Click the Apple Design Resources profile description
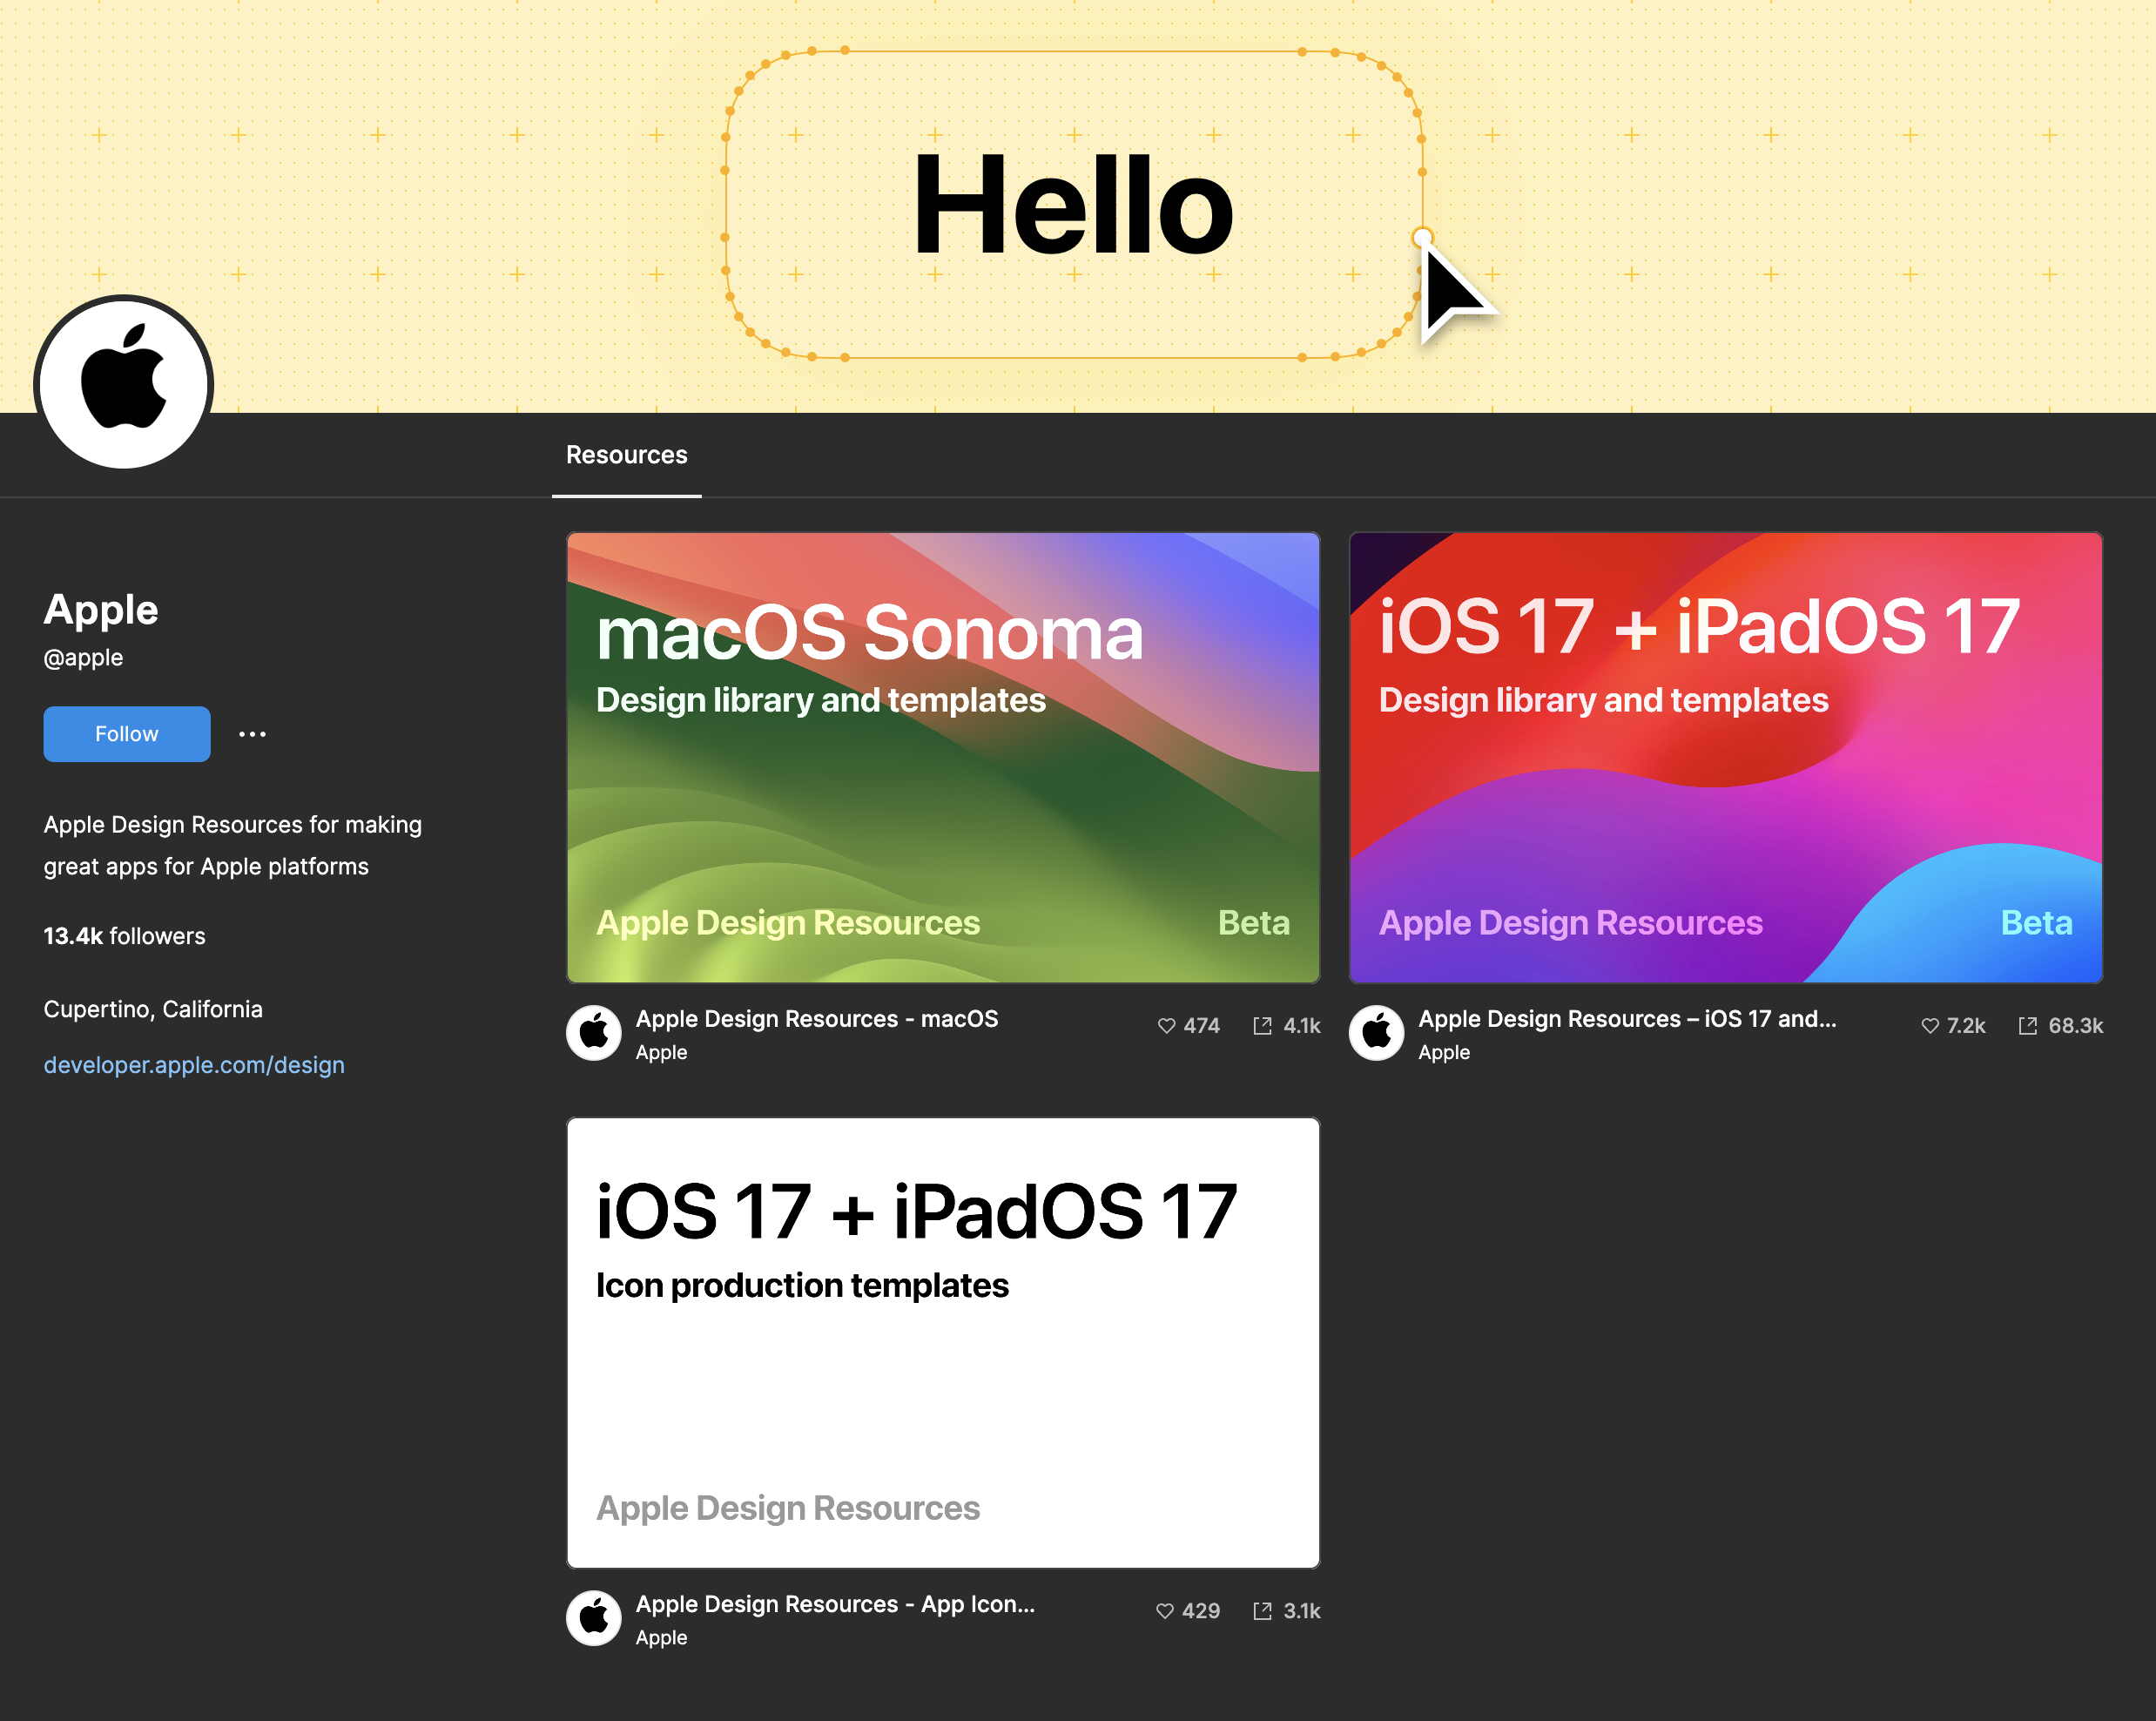This screenshot has height=1721, width=2156. click(233, 845)
